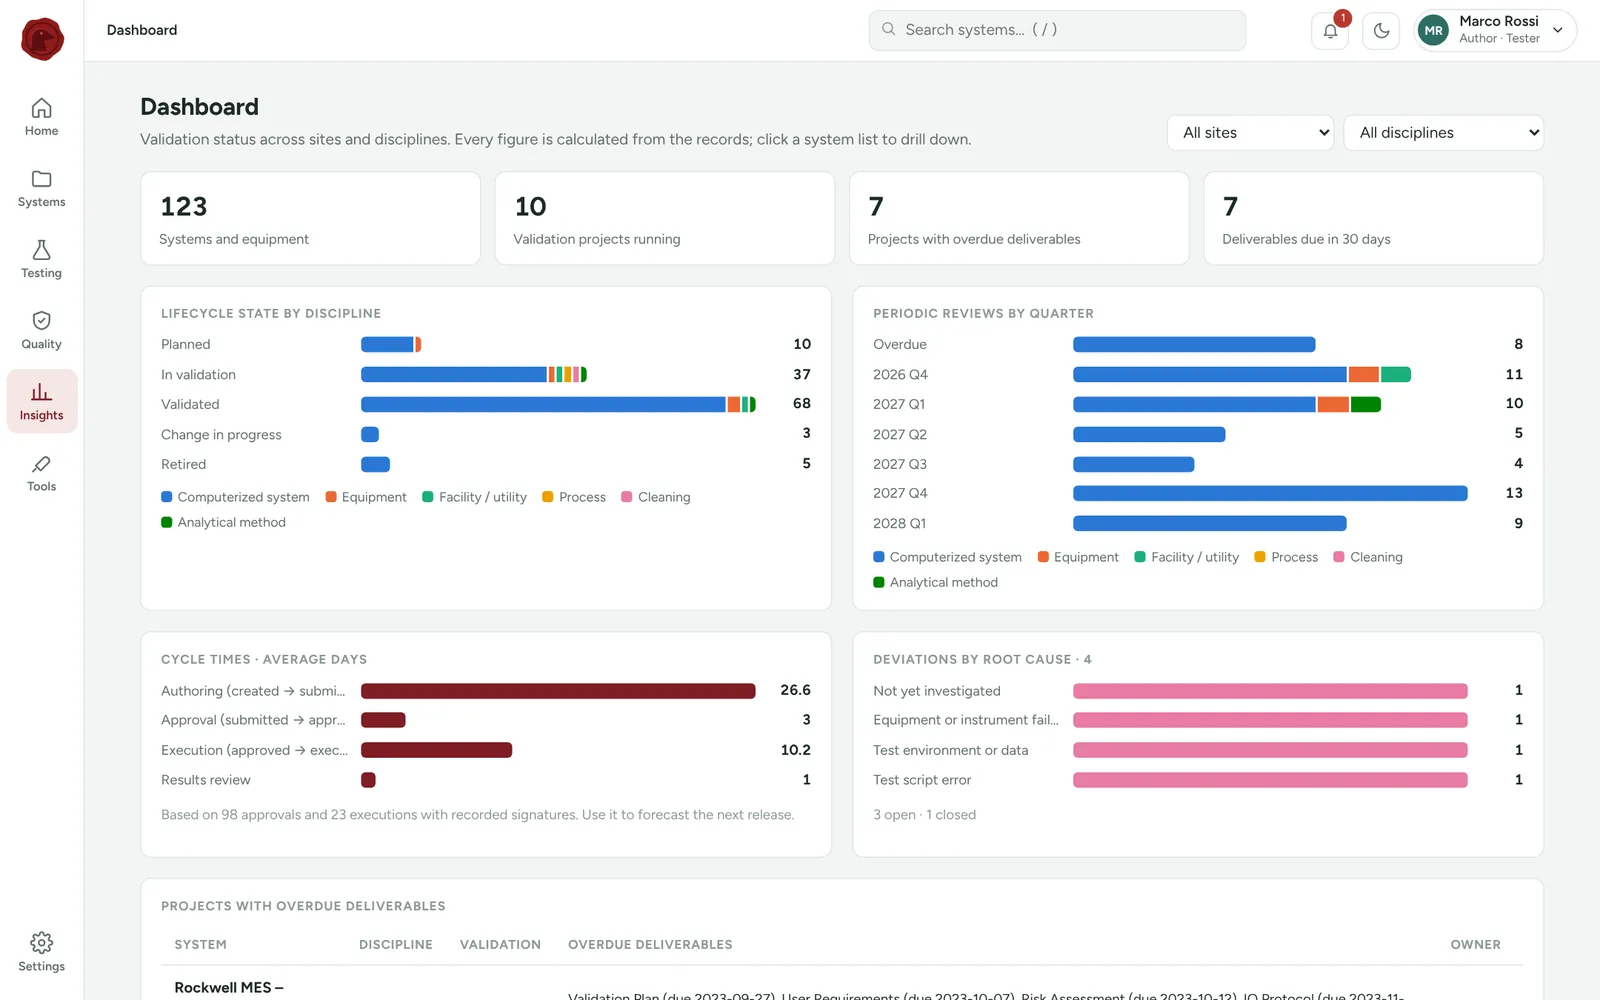The width and height of the screenshot is (1600, 1000).
Task: Click Computerized system swatch in Lifecycle legend
Action: tap(167, 497)
